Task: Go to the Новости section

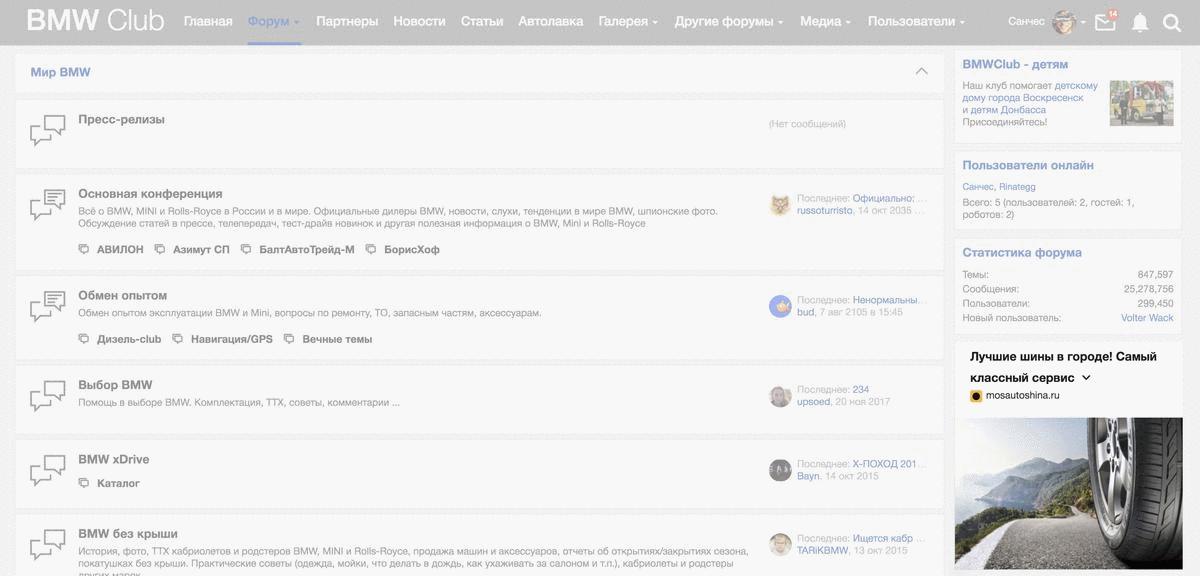Action: click(420, 21)
